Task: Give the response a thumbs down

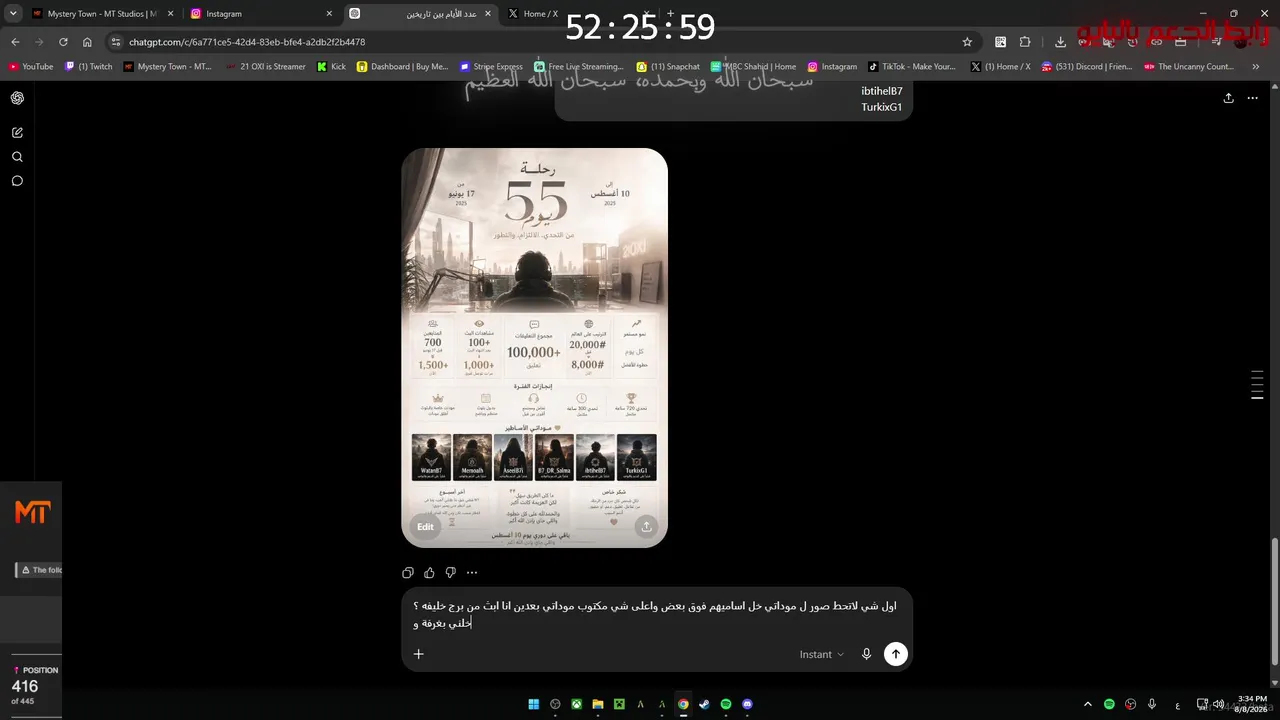Action: [x=450, y=573]
